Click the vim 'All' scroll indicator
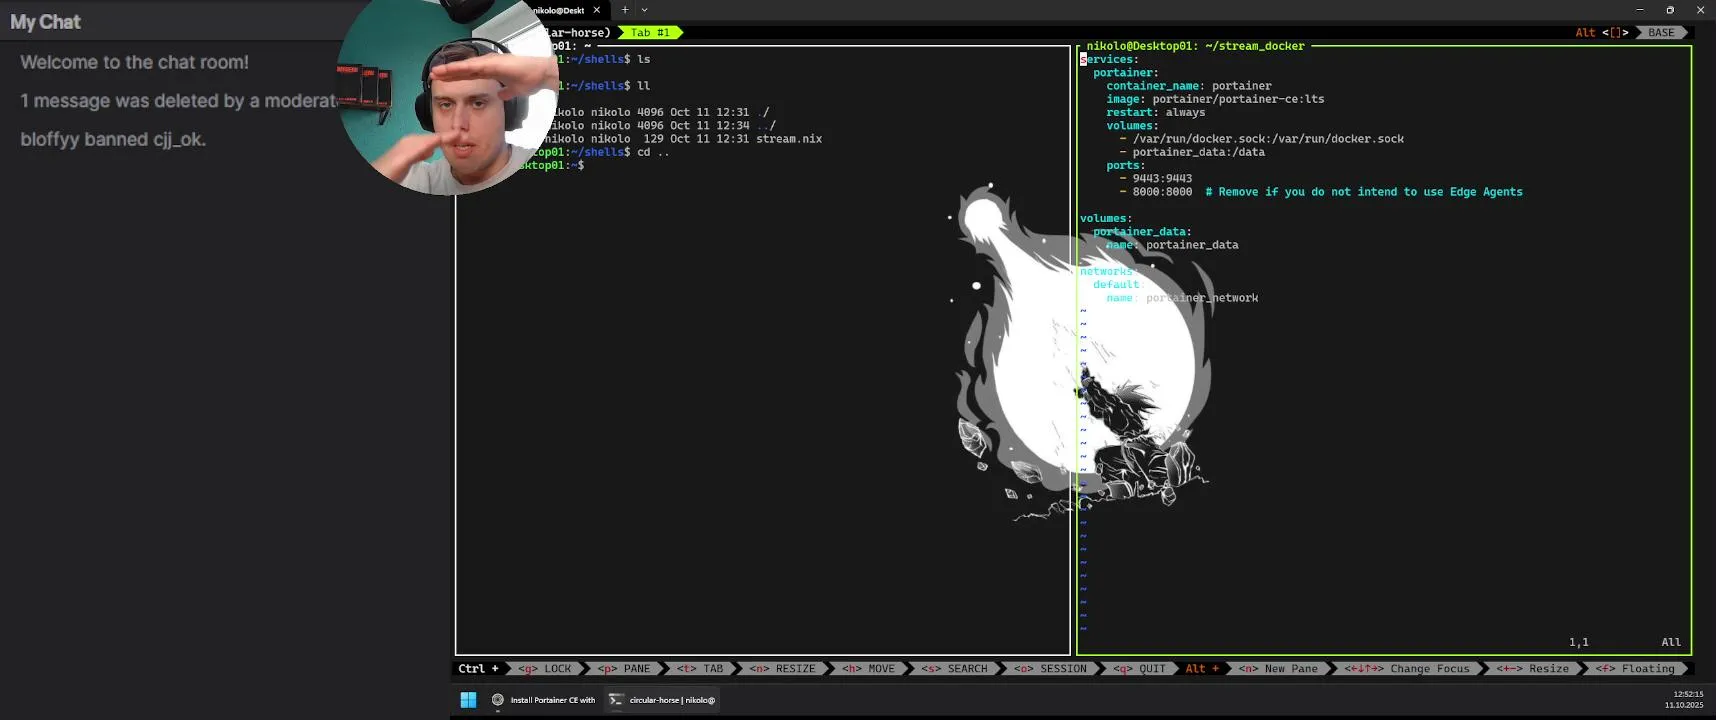Viewport: 1716px width, 720px height. pyautogui.click(x=1671, y=642)
